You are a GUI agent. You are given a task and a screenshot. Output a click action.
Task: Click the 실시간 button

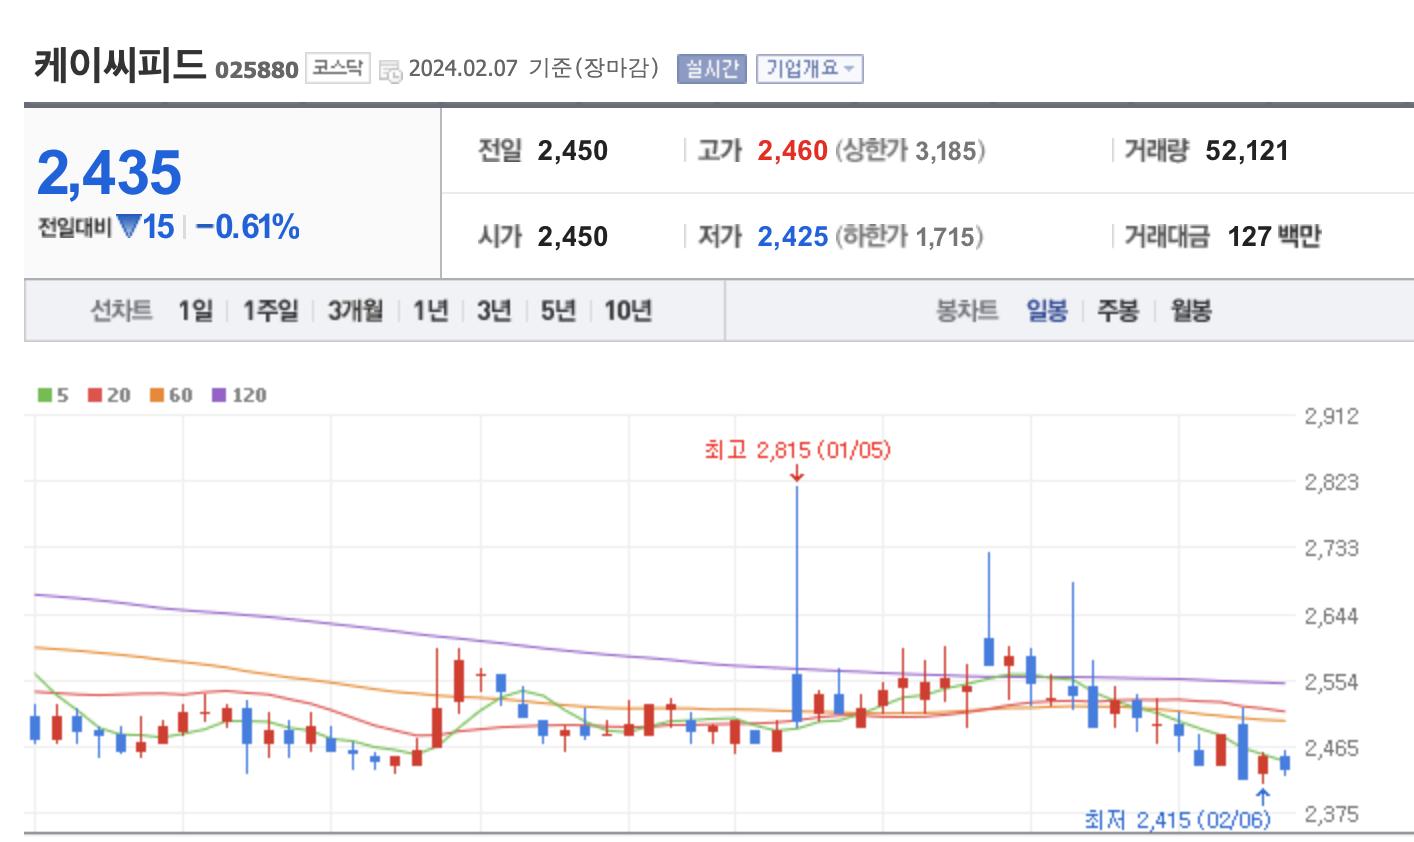(x=712, y=68)
